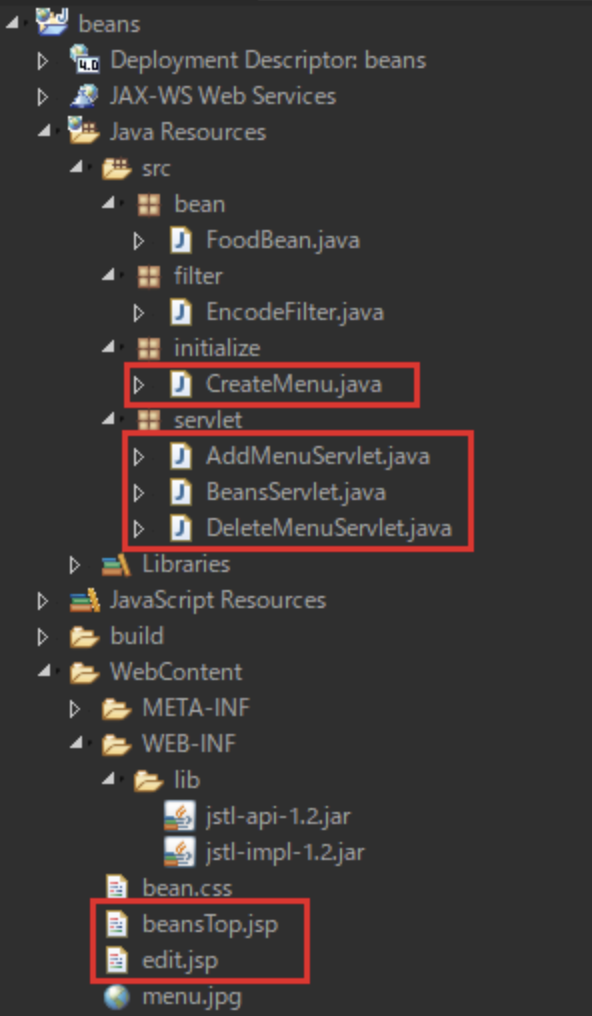Expand the build folder arrow
This screenshot has width=592, height=1016.
(43, 636)
